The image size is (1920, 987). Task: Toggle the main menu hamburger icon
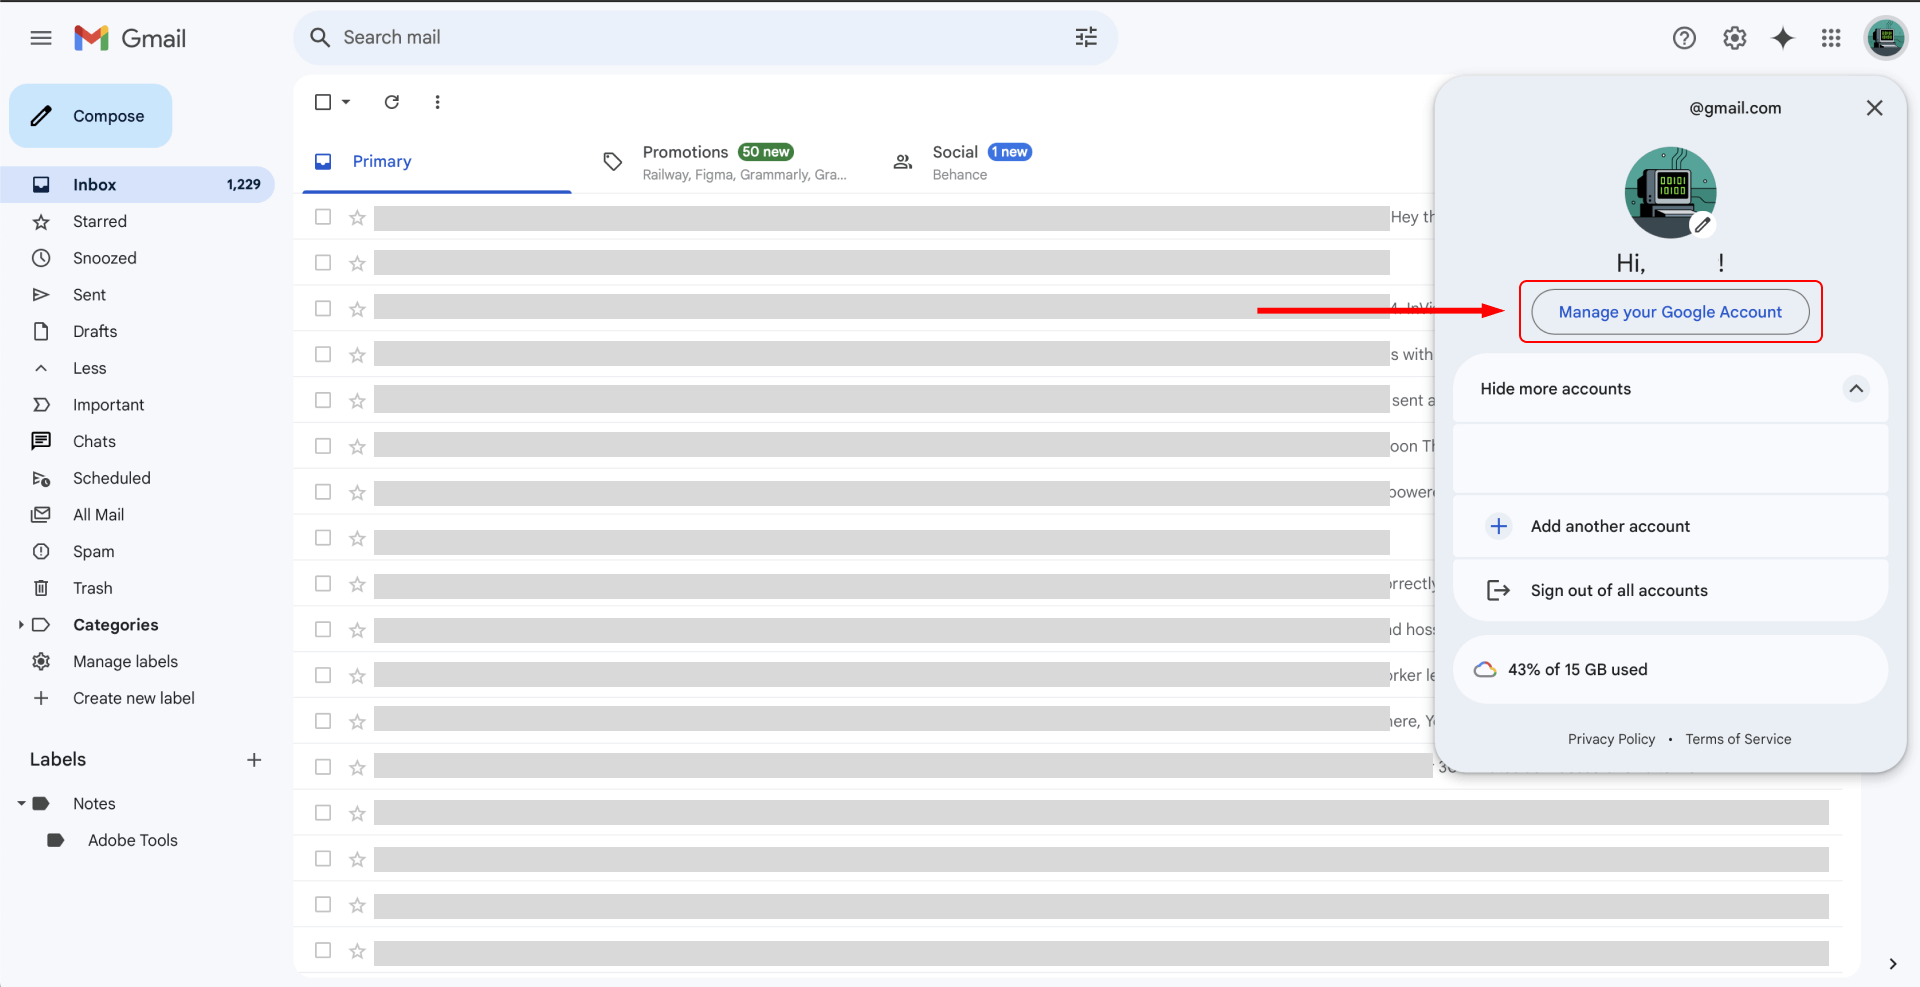(41, 38)
